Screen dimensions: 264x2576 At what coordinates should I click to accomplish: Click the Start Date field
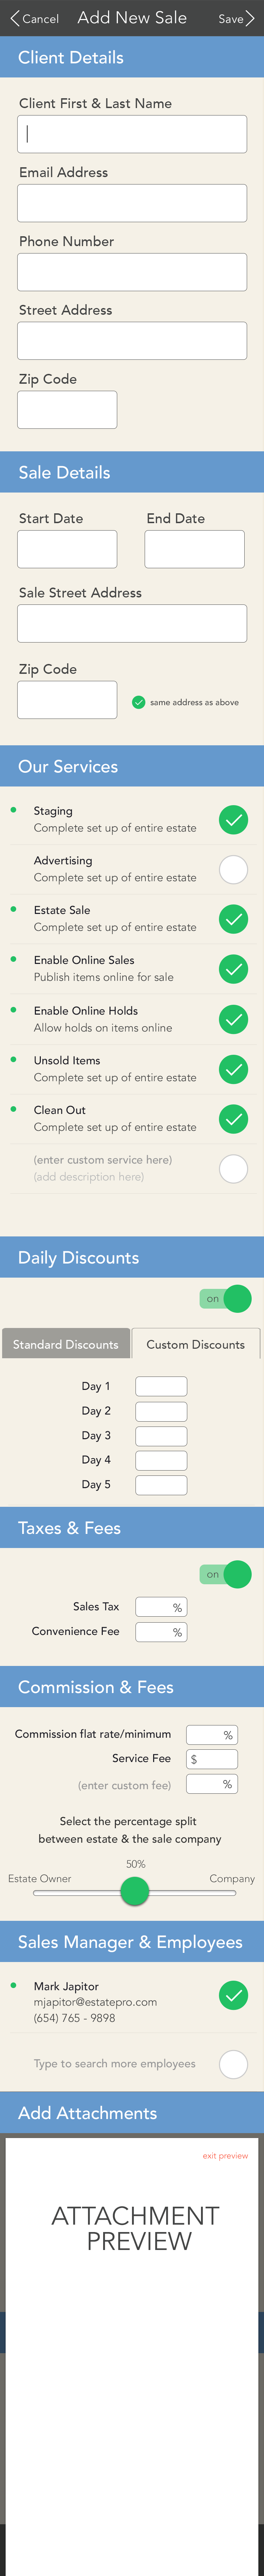tap(67, 549)
